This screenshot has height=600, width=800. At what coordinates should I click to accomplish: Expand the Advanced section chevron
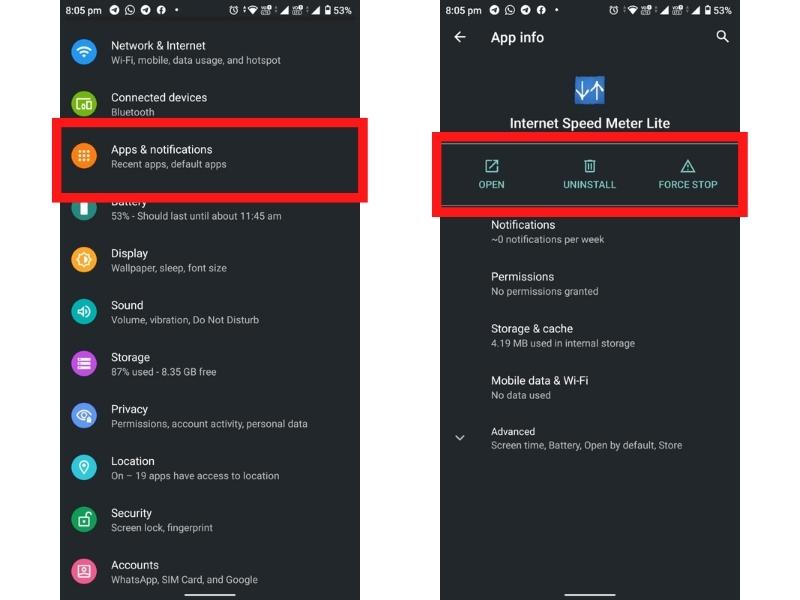[x=460, y=438]
